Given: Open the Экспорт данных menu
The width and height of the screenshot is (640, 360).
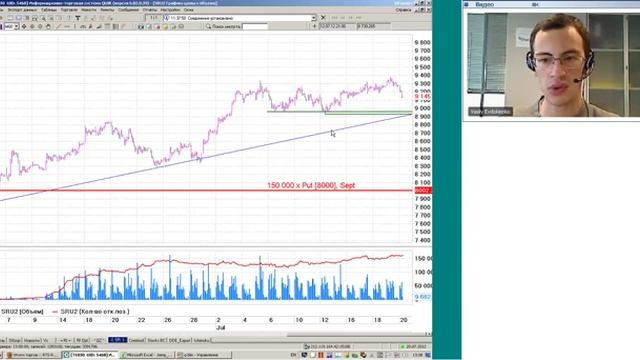Looking at the screenshot, I should (22, 10).
